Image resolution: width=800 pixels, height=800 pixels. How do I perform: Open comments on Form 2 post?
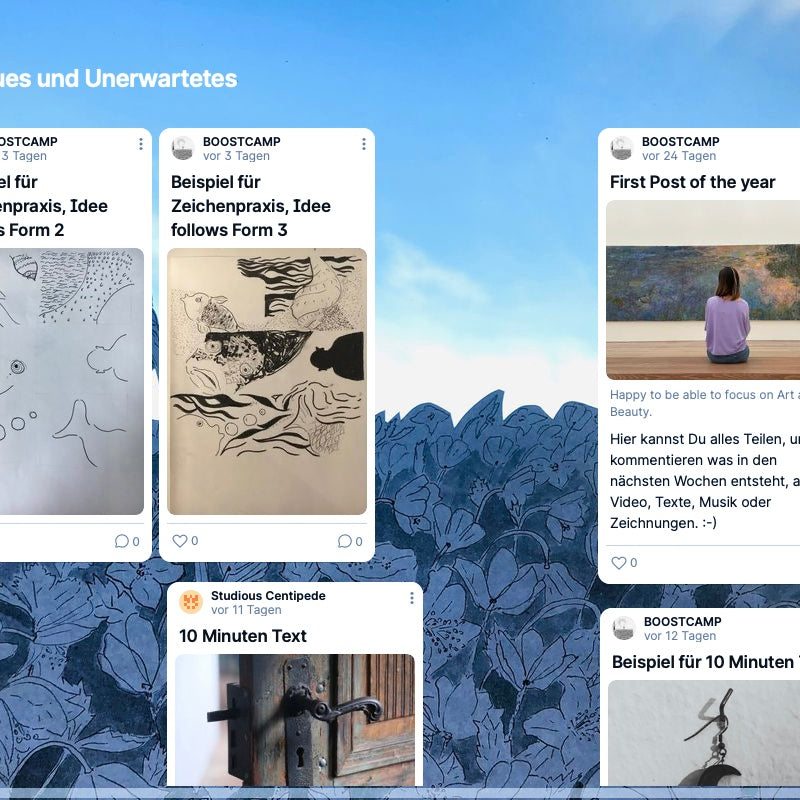point(122,541)
